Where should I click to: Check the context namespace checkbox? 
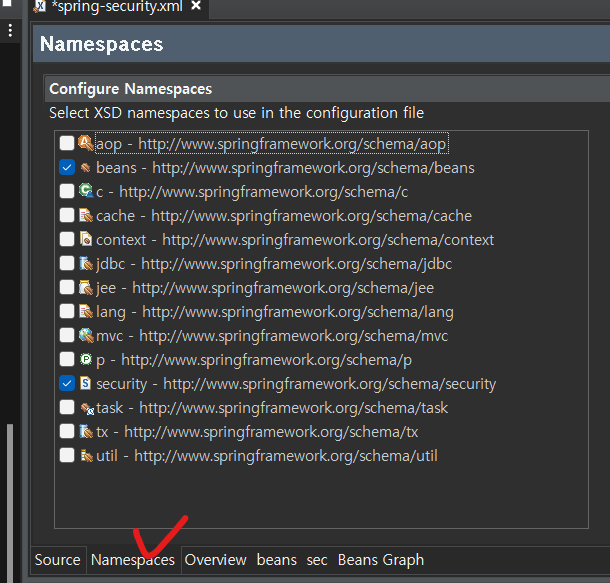tap(67, 239)
